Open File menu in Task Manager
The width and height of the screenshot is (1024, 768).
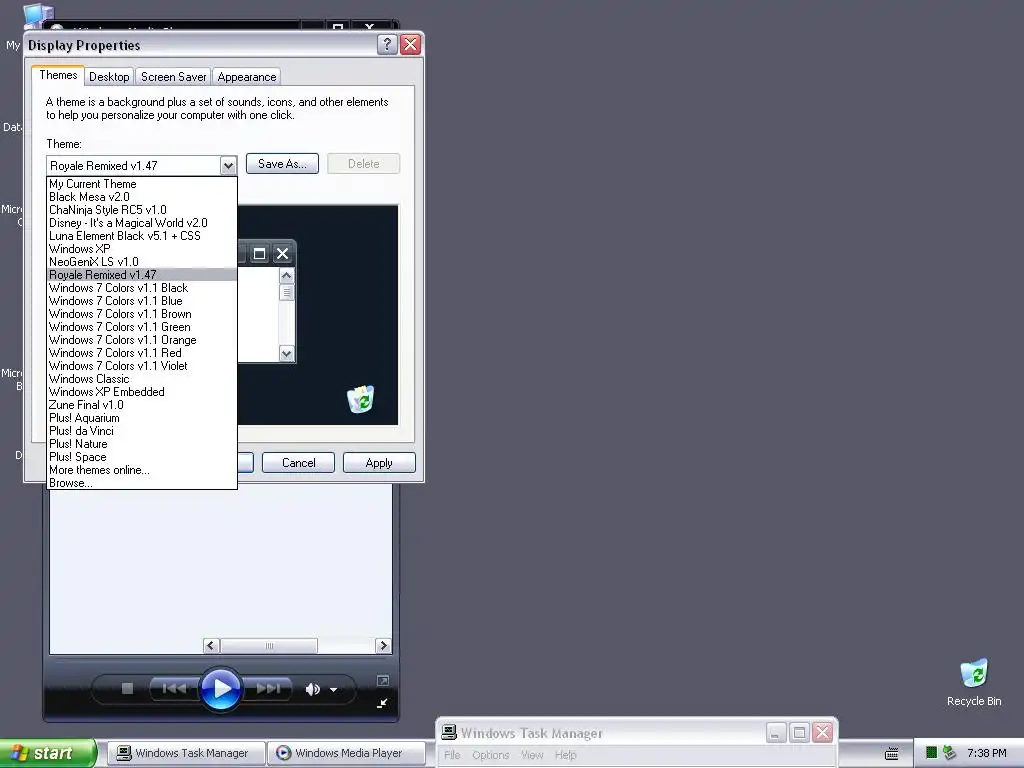tap(452, 755)
